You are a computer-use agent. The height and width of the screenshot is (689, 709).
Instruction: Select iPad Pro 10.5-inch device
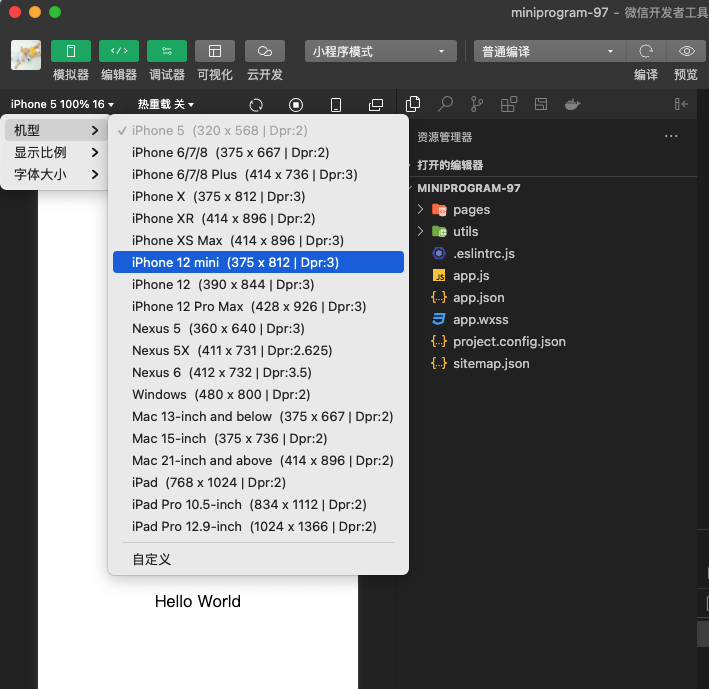point(258,505)
